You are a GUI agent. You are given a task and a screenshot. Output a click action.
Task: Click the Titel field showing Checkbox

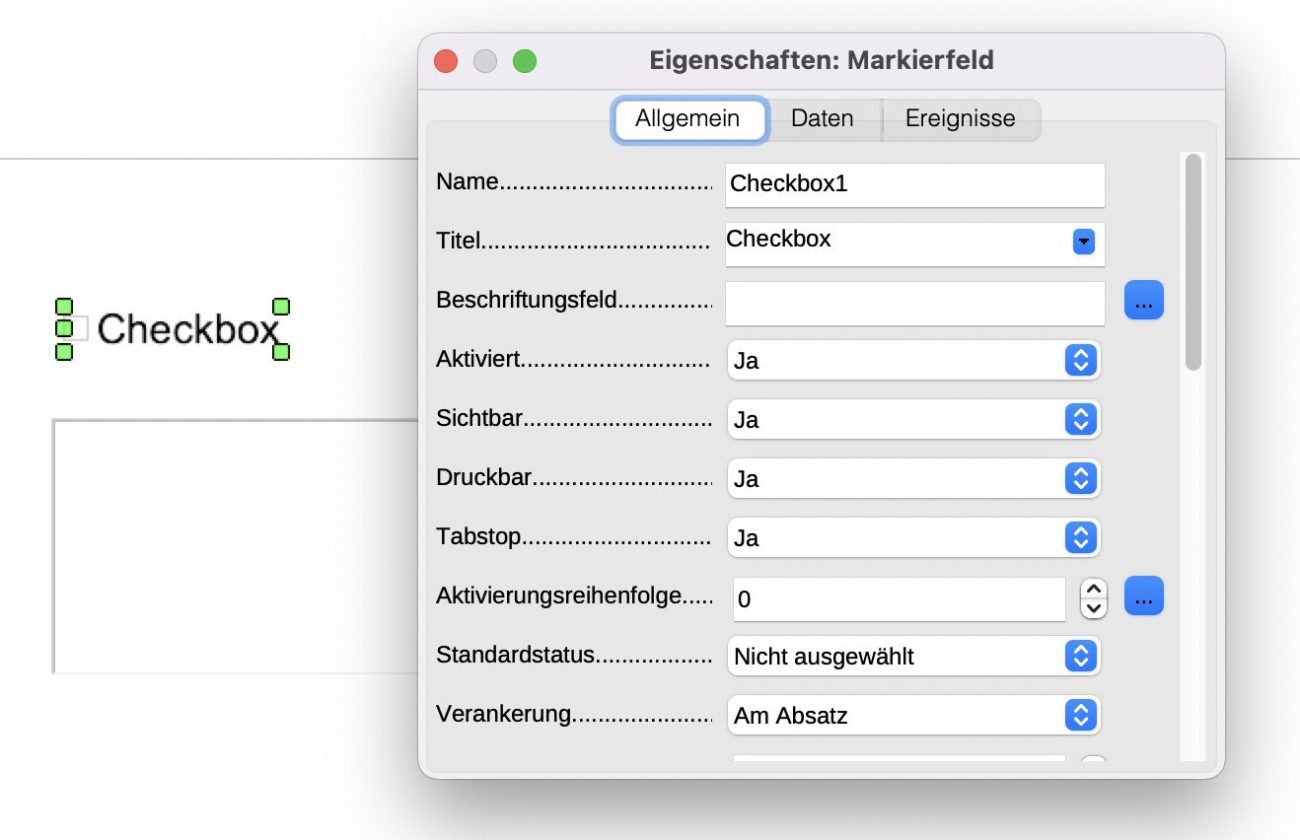tap(900, 241)
